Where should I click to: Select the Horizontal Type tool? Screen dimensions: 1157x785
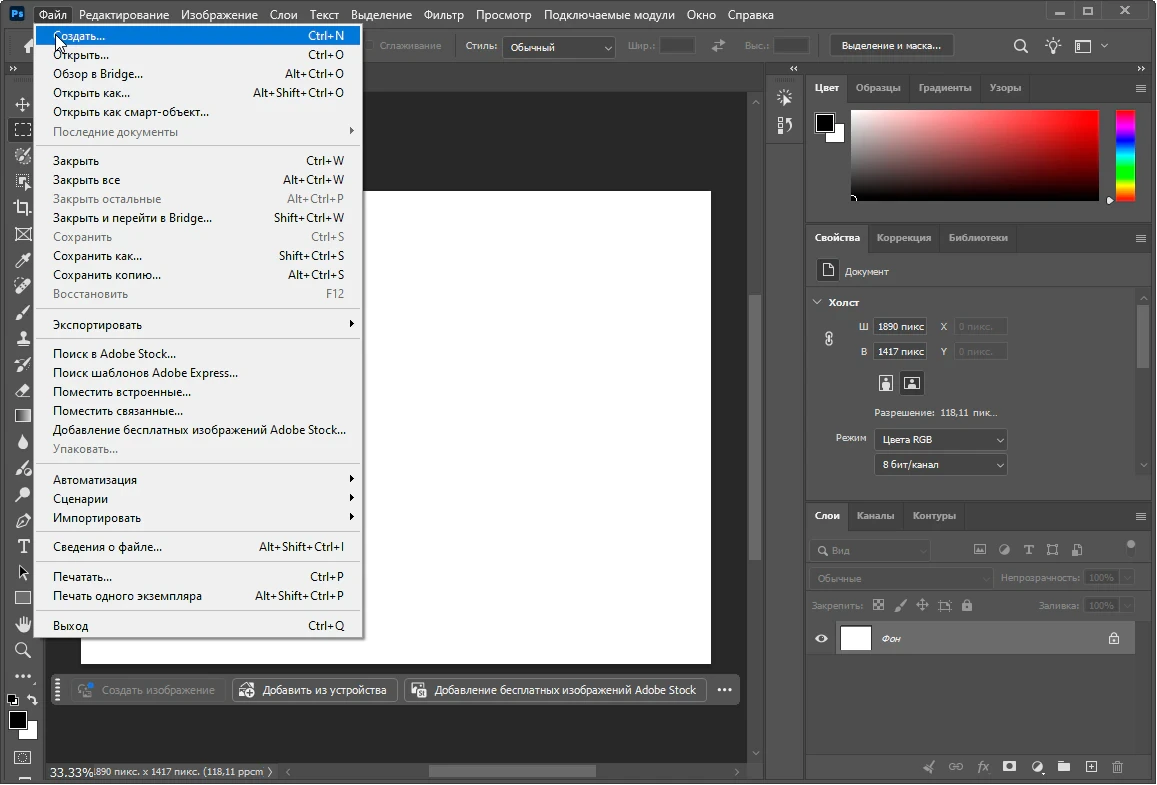tap(23, 546)
